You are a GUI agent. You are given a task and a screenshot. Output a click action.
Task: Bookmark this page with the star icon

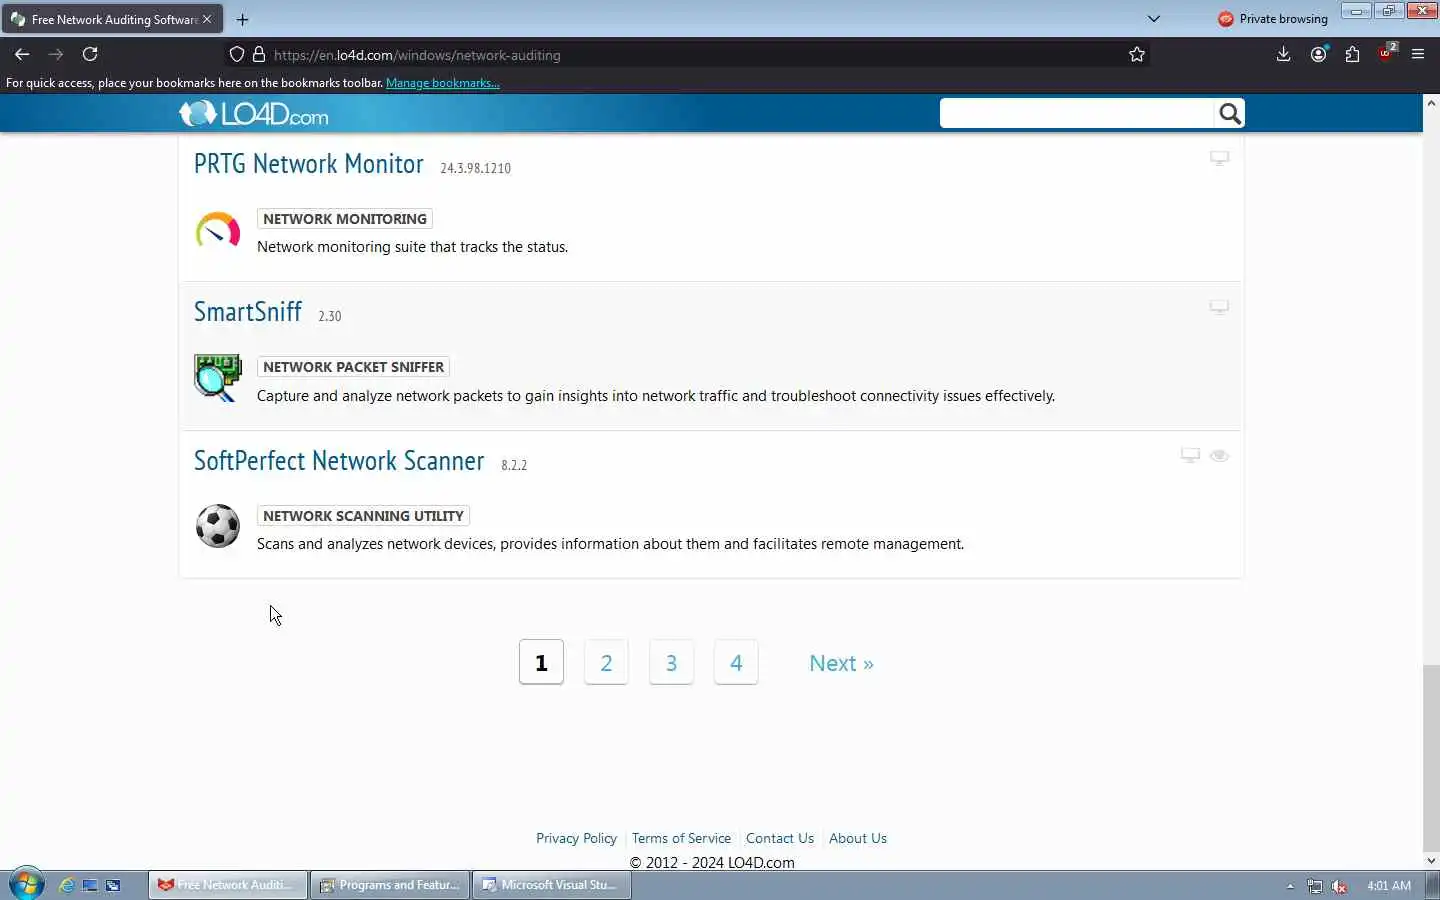tap(1137, 55)
